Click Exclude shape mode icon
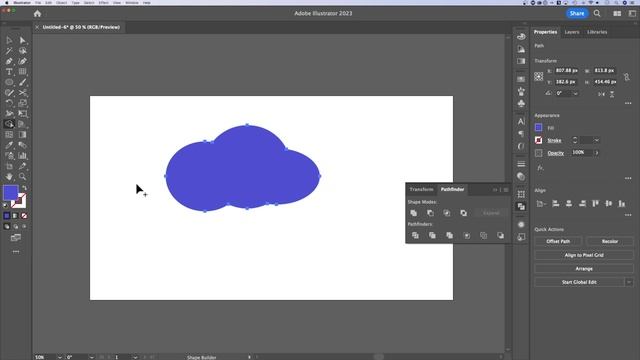Screen dimensions: 640x360 click(x=464, y=213)
